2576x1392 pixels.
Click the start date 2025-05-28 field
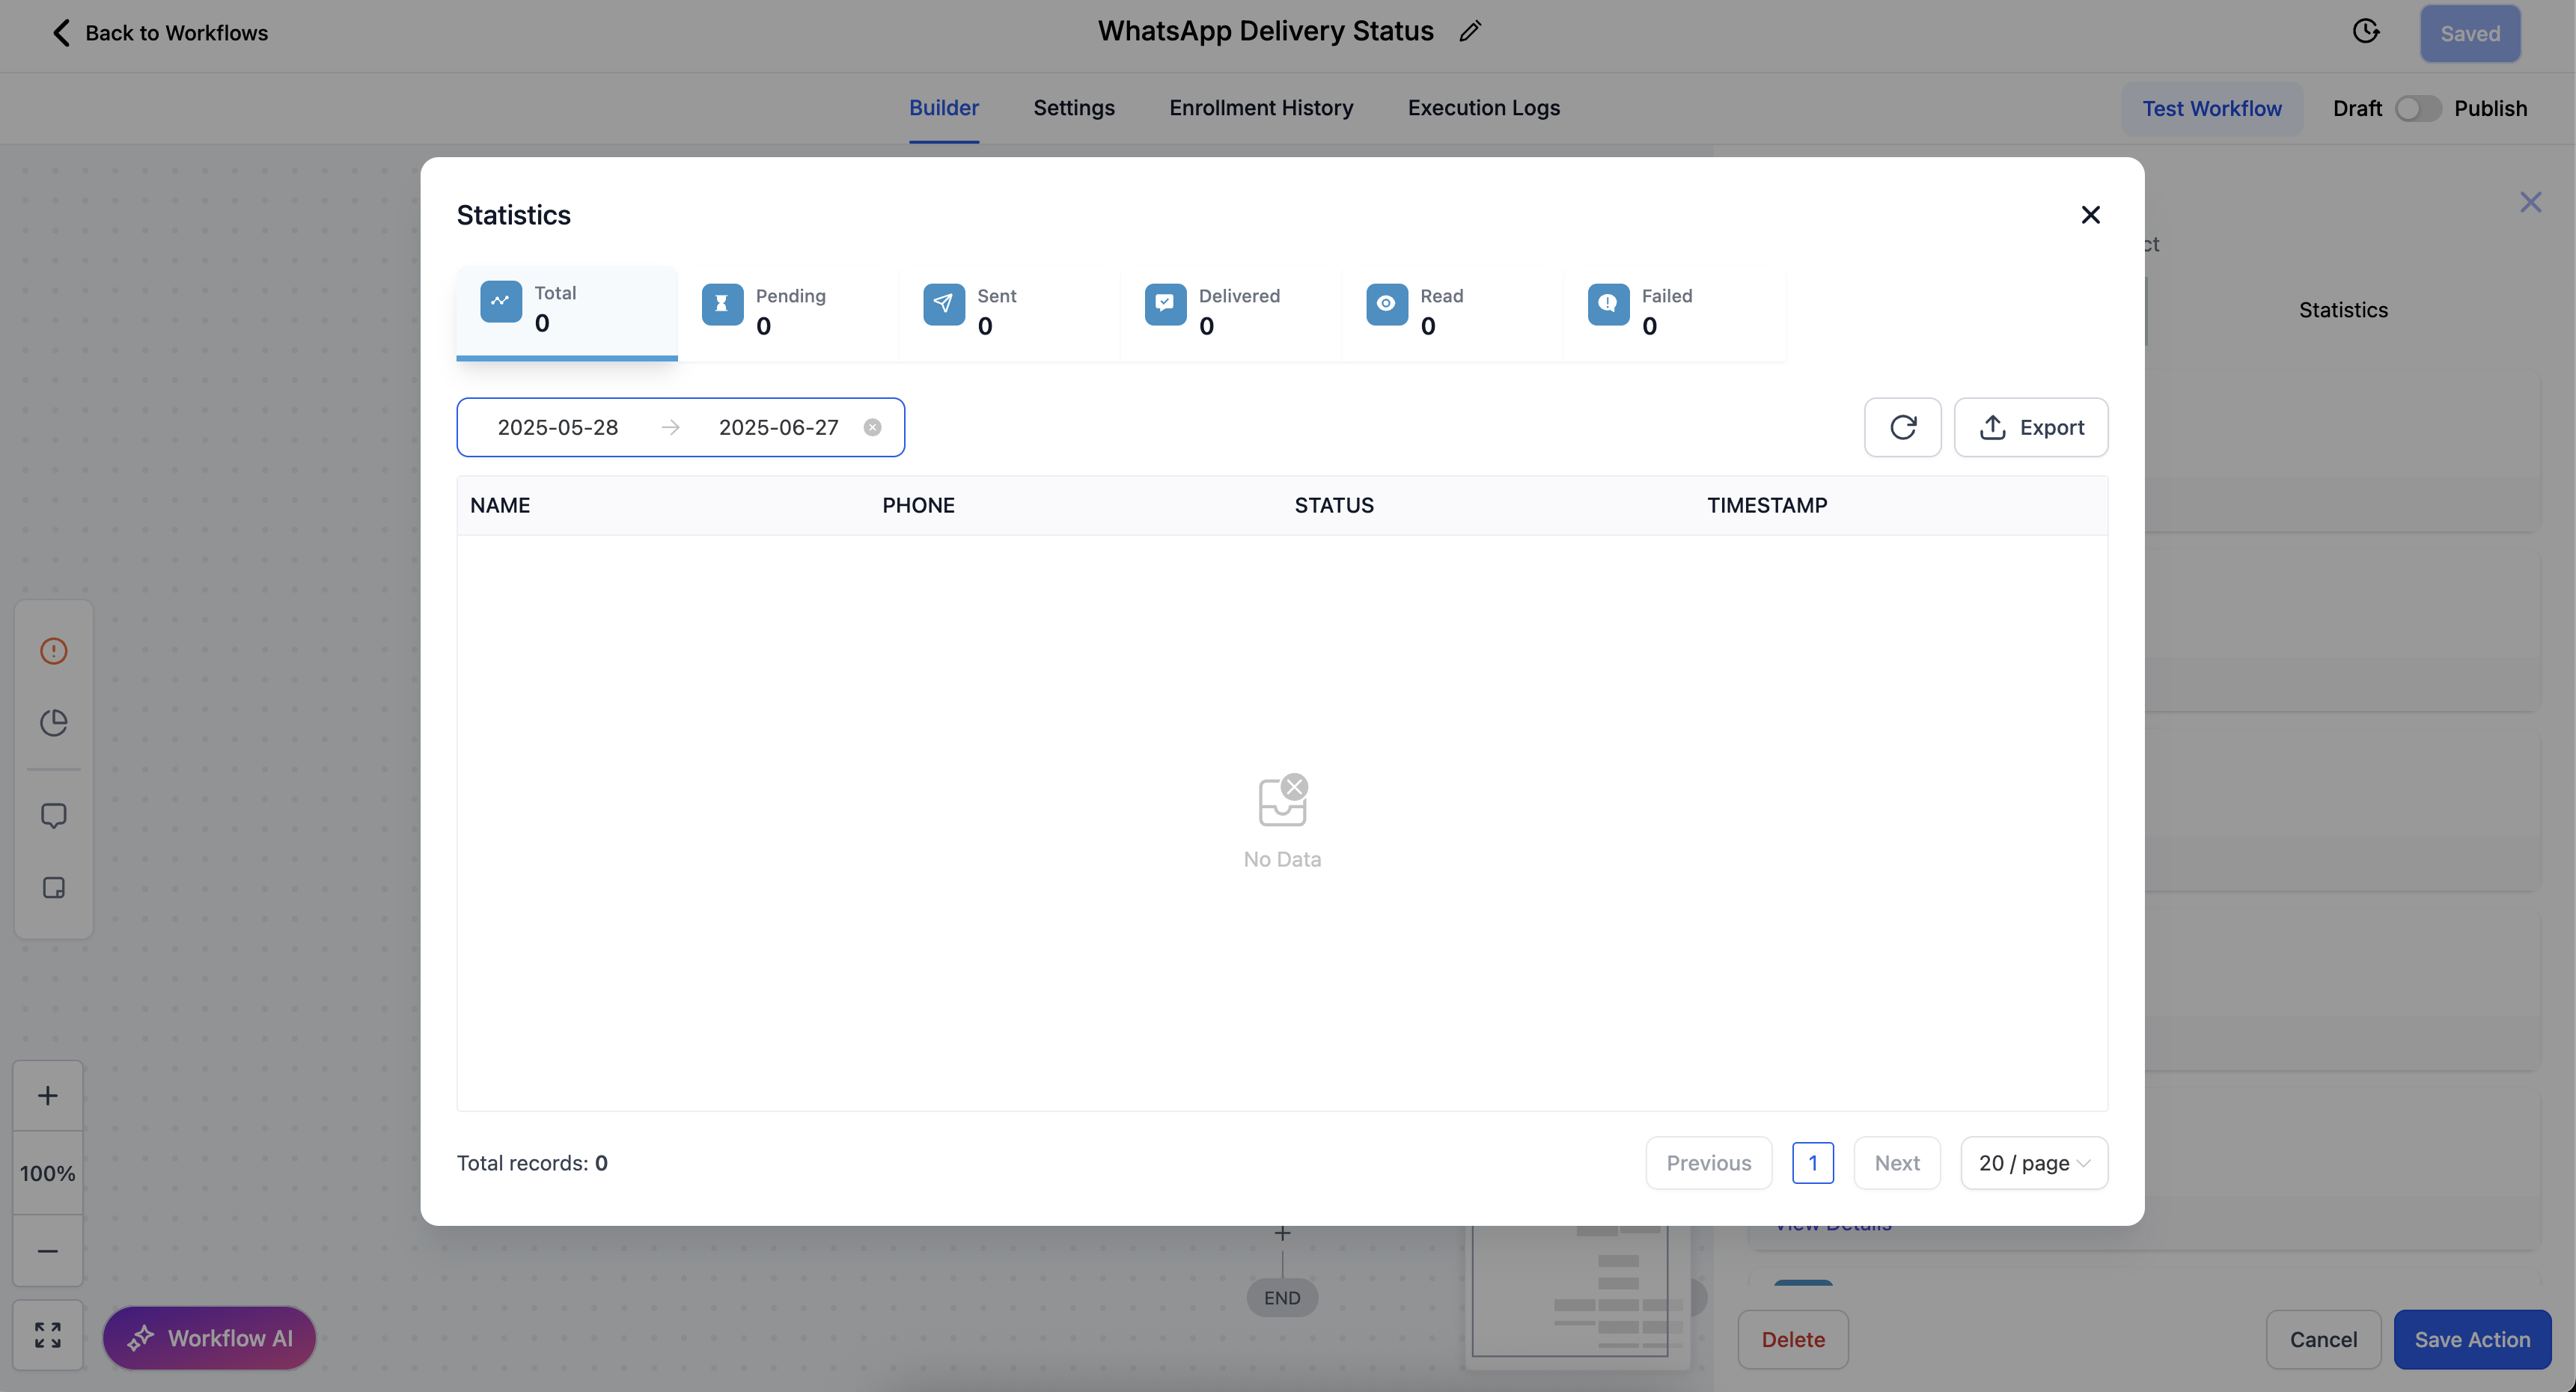[558, 427]
